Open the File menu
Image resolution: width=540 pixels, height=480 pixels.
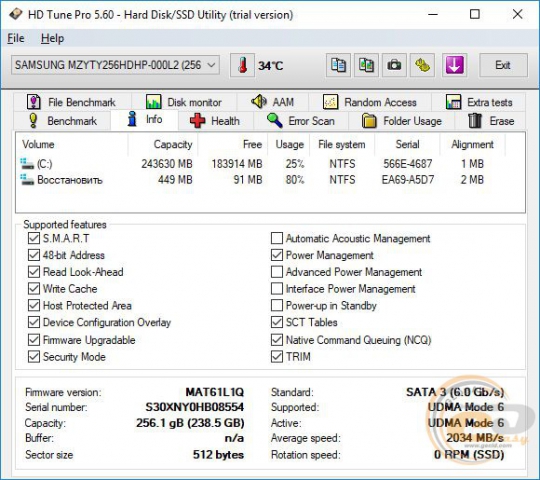pyautogui.click(x=16, y=38)
